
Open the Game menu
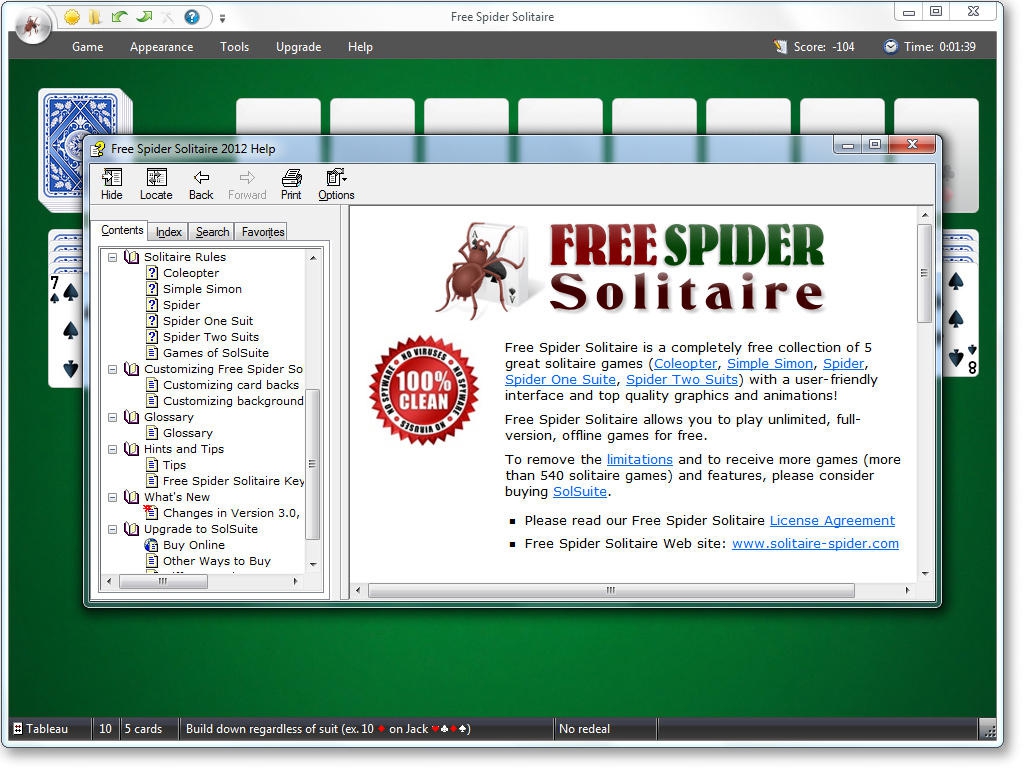point(88,47)
